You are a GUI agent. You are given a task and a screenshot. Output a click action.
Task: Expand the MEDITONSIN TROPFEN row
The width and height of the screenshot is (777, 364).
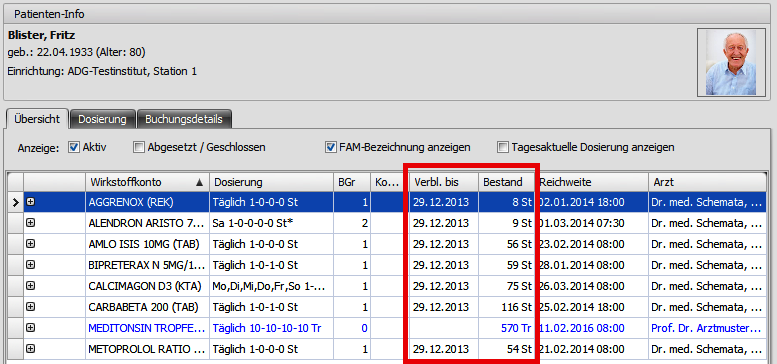point(31,328)
